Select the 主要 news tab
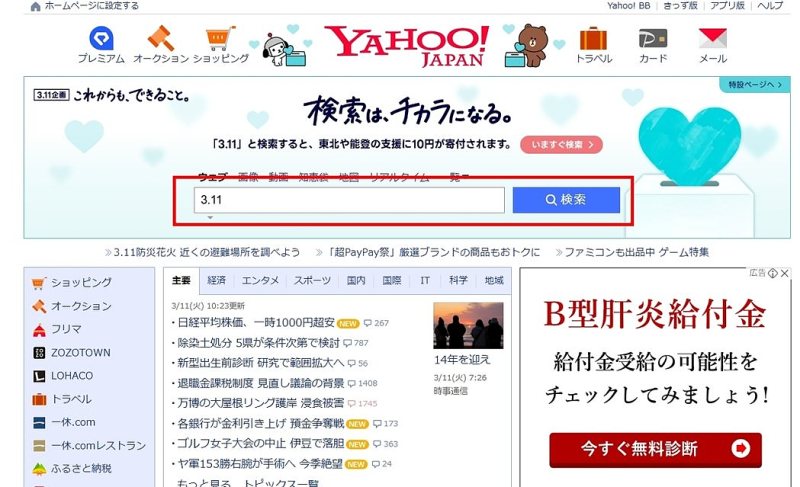Viewport: 800px width, 487px height. pyautogui.click(x=181, y=280)
